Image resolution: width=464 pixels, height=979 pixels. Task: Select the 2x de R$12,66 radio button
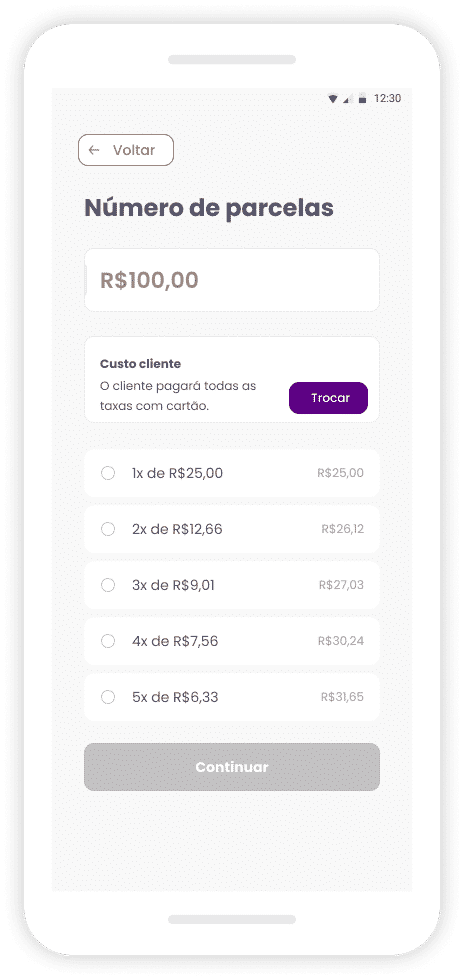point(108,529)
